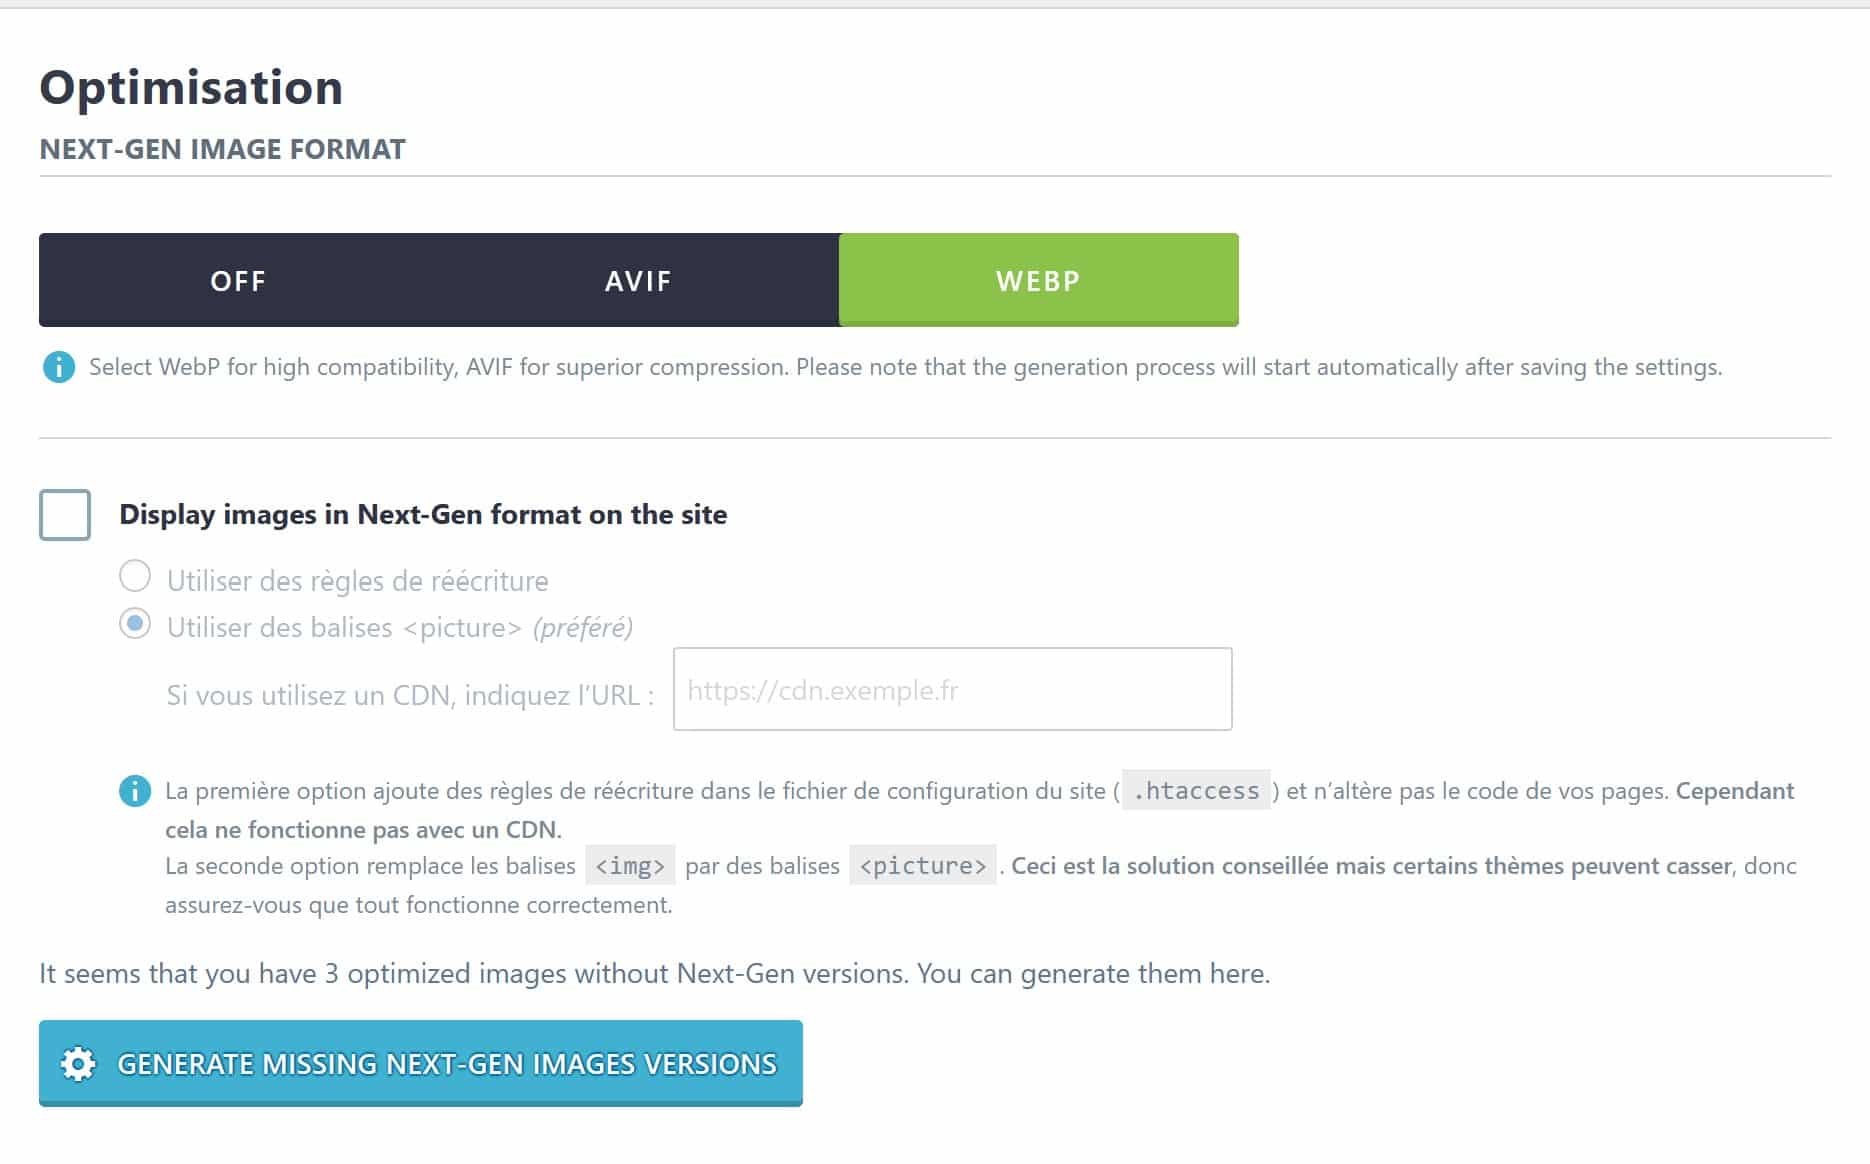Screen dimensions: 1870x1164
Task: Click the Utiliser des règles de réécriture label
Action: pos(357,581)
